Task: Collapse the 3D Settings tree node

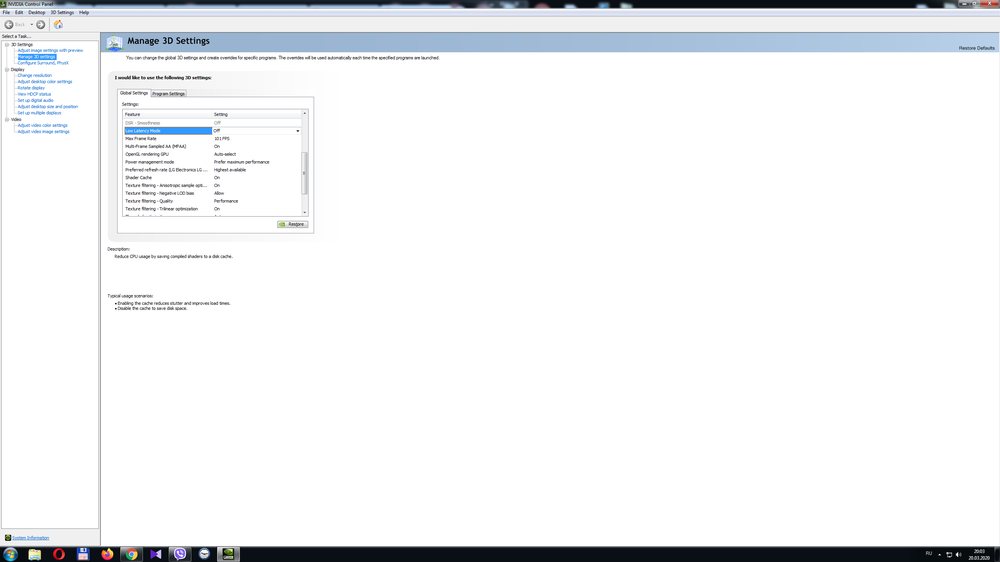Action: 7,45
